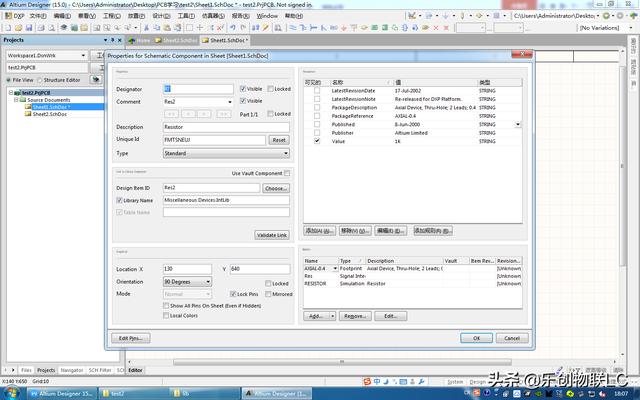This screenshot has height=400, width=640.
Task: Select Sheet2.SchDoc in the project tree
Action: (x=49, y=114)
